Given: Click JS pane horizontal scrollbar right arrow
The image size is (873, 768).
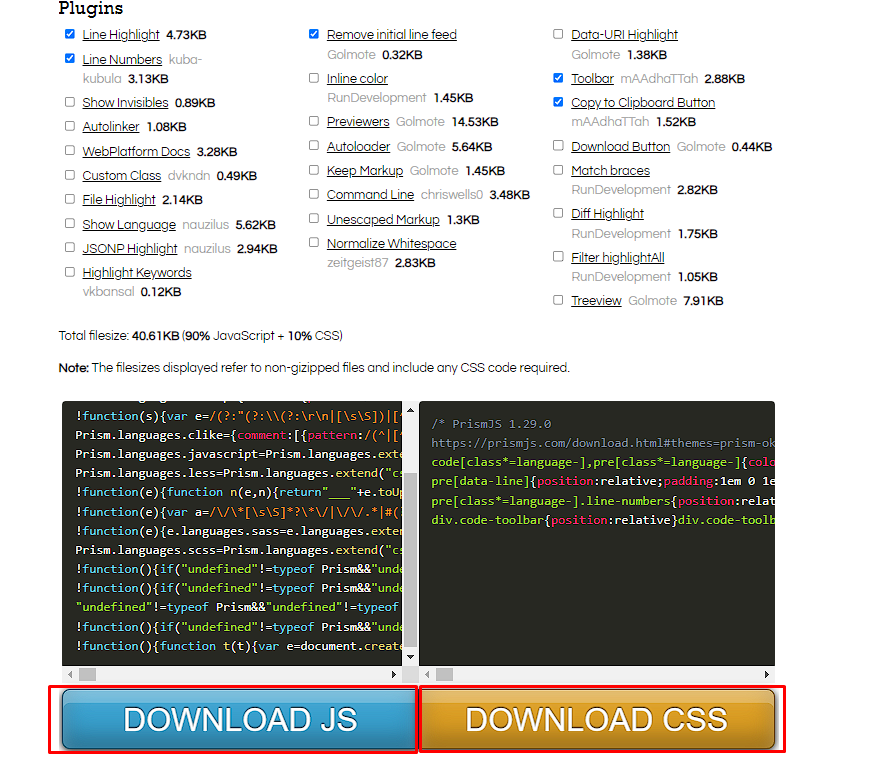Looking at the screenshot, I should point(394,674).
